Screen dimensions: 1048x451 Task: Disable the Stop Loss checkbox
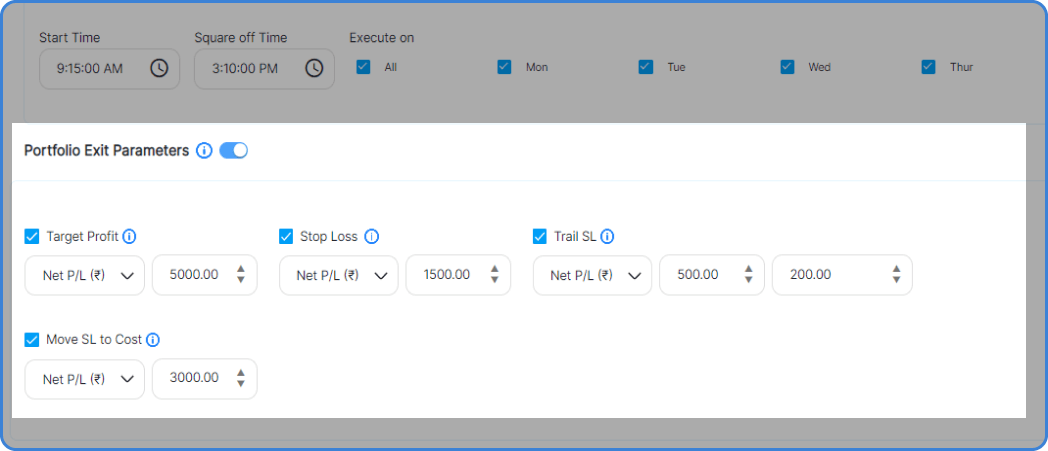click(286, 237)
